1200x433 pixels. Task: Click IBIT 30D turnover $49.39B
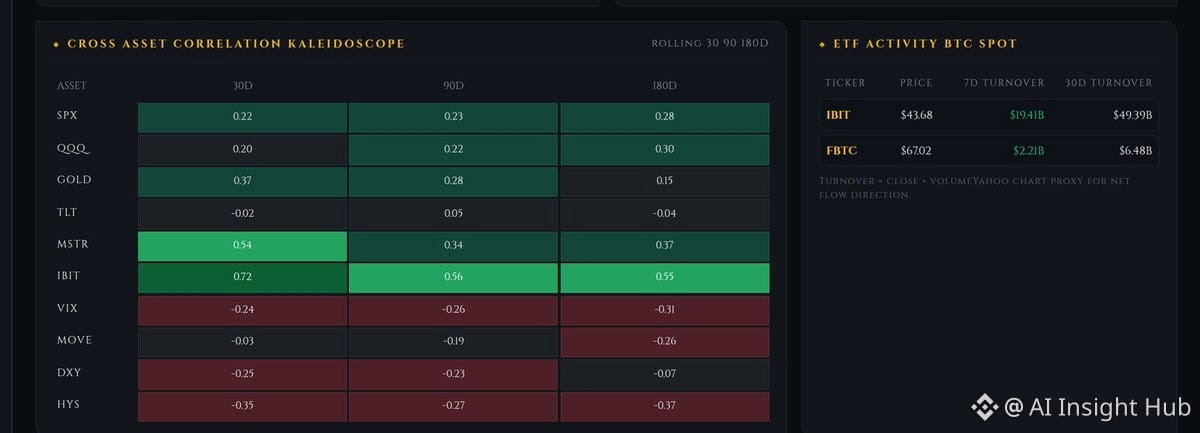click(x=1133, y=115)
